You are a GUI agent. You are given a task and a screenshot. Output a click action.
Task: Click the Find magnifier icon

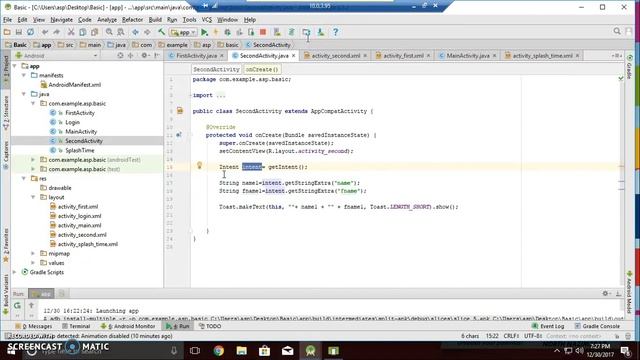pos(109,32)
